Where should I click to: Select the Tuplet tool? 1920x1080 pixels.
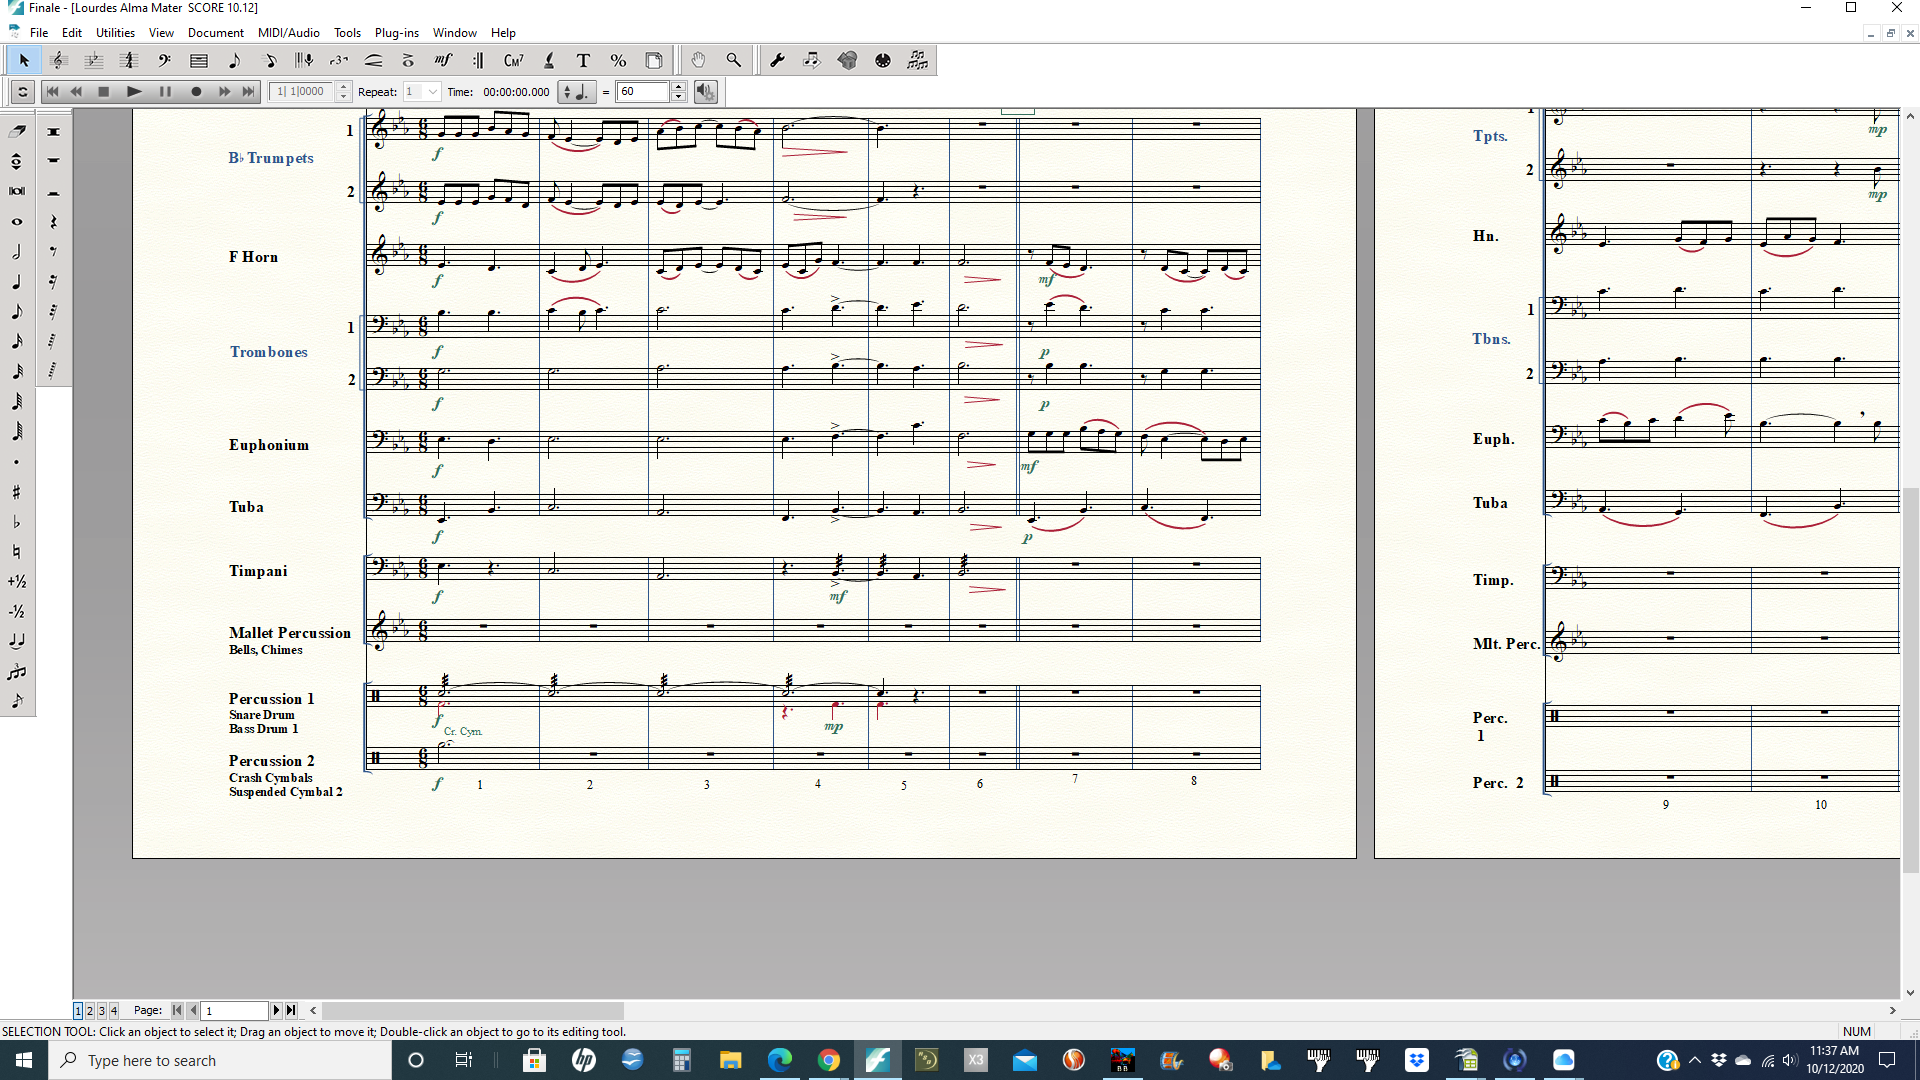coord(339,61)
